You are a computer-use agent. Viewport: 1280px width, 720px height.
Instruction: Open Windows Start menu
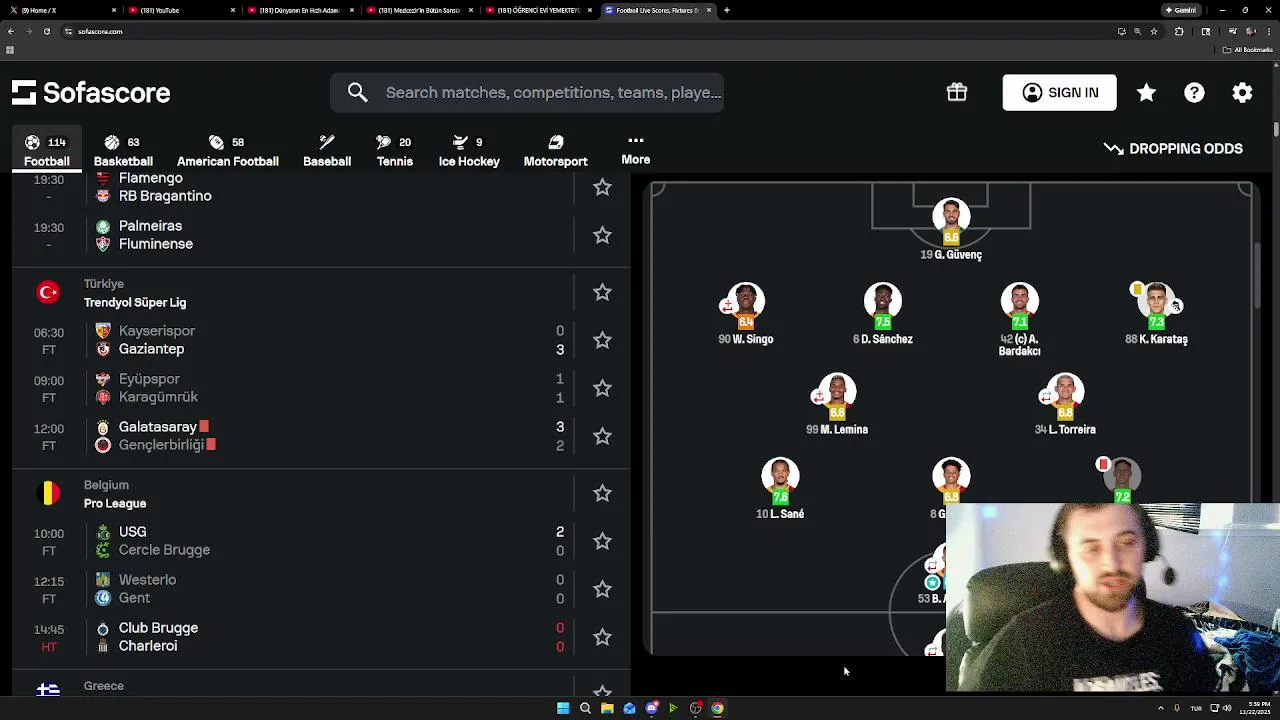point(563,708)
